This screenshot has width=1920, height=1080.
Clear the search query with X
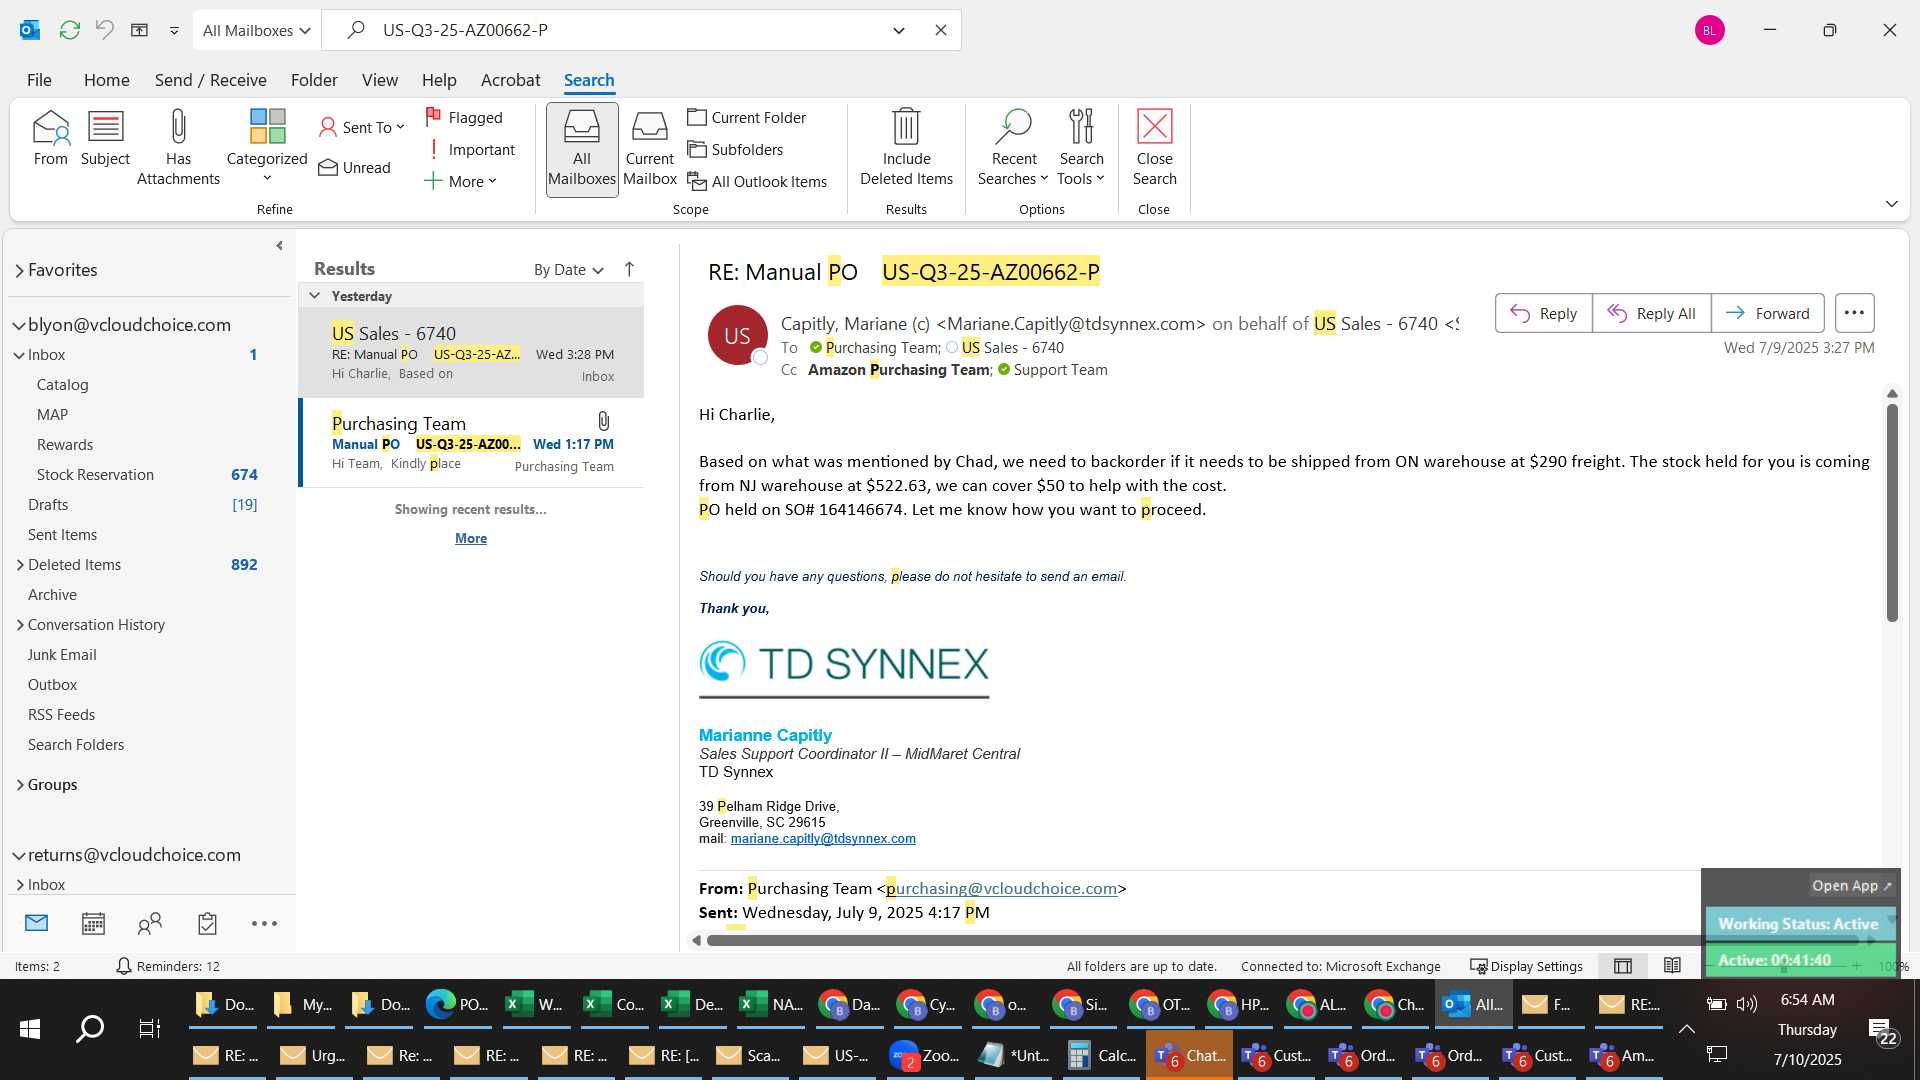941,30
